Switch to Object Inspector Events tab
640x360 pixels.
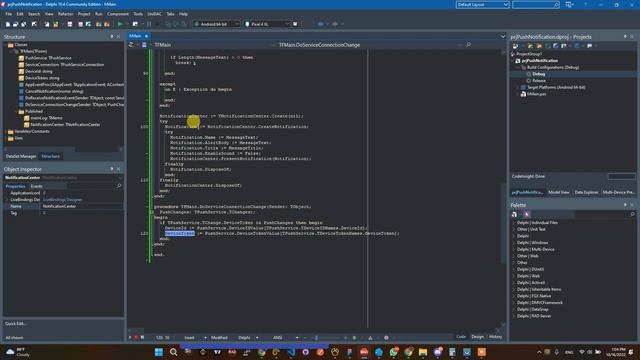tap(36, 186)
